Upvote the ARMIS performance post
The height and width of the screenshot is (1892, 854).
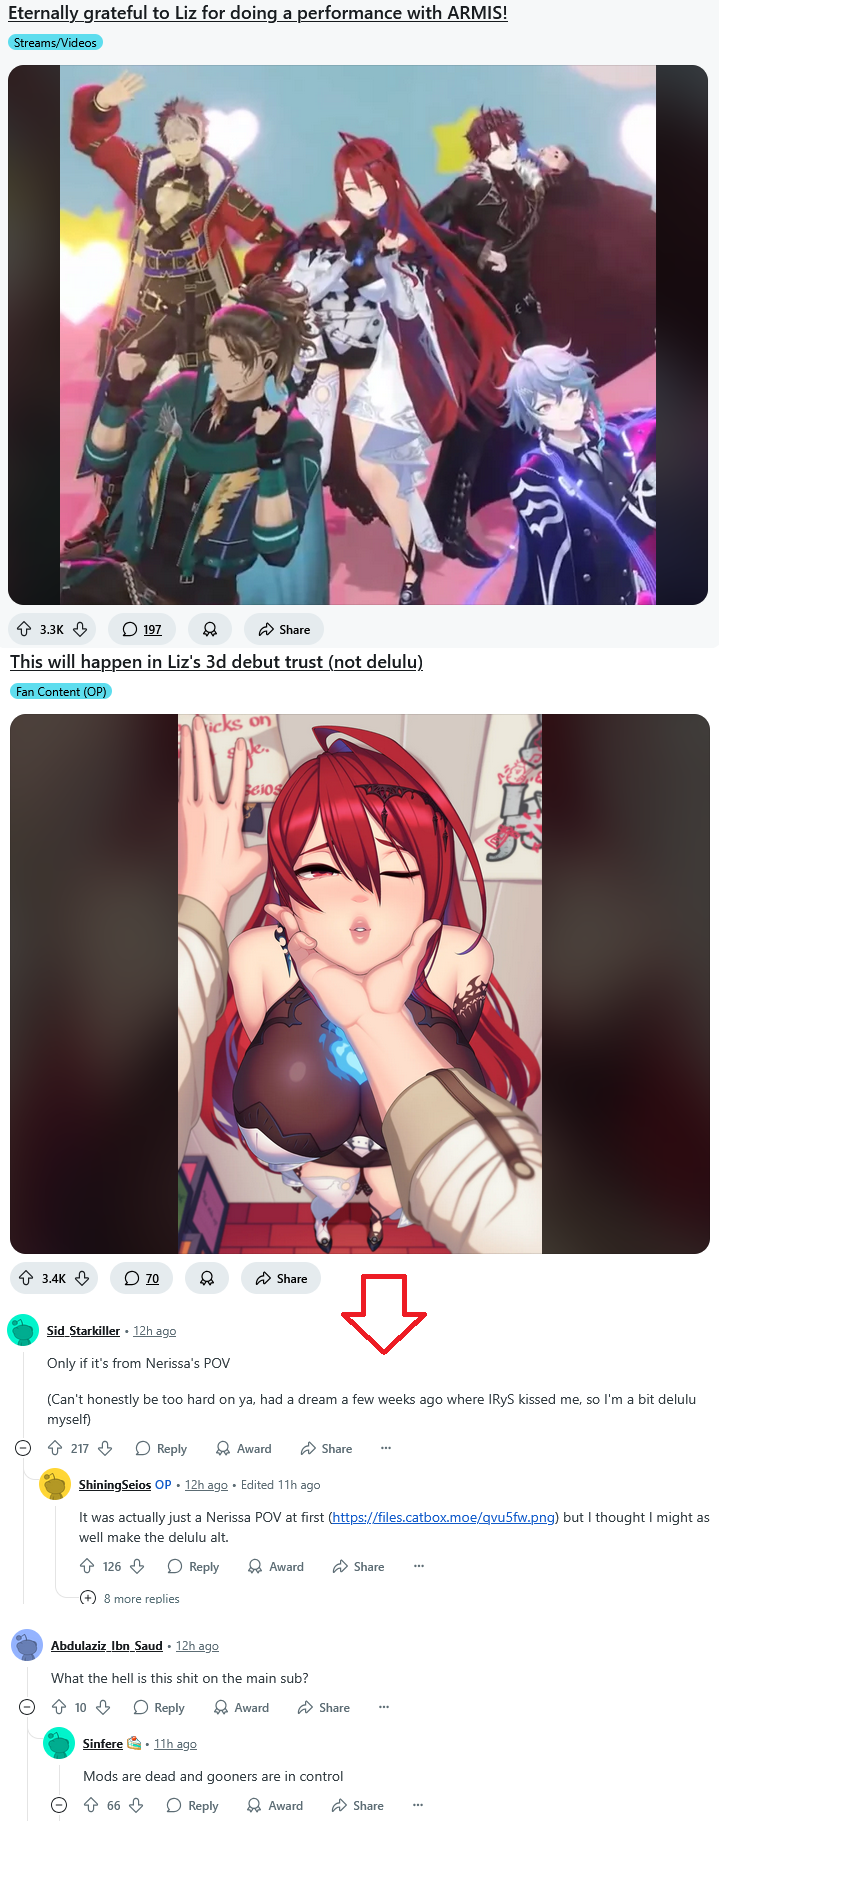pyautogui.click(x=24, y=629)
